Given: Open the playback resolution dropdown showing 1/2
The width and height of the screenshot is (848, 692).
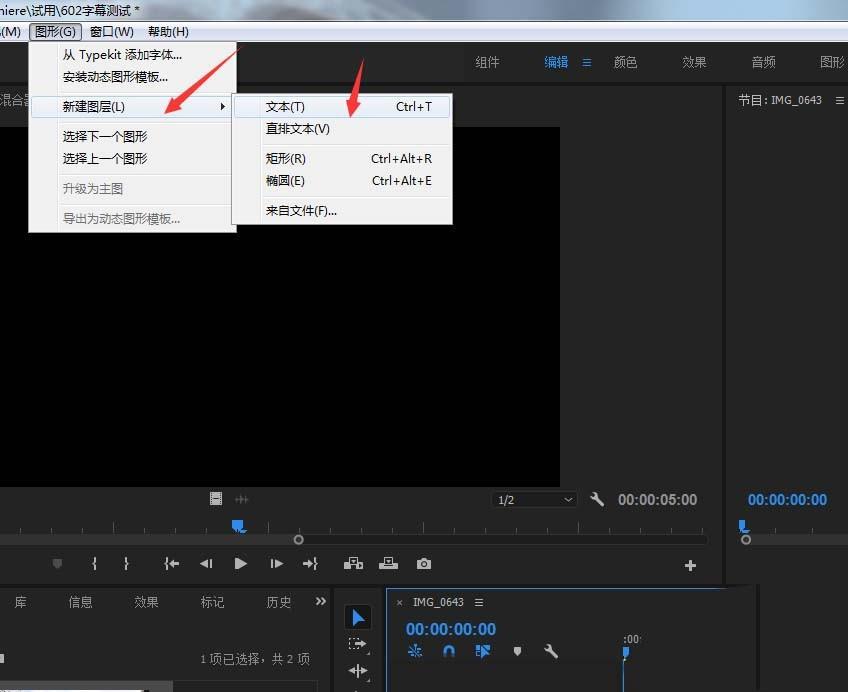Looking at the screenshot, I should coord(534,499).
